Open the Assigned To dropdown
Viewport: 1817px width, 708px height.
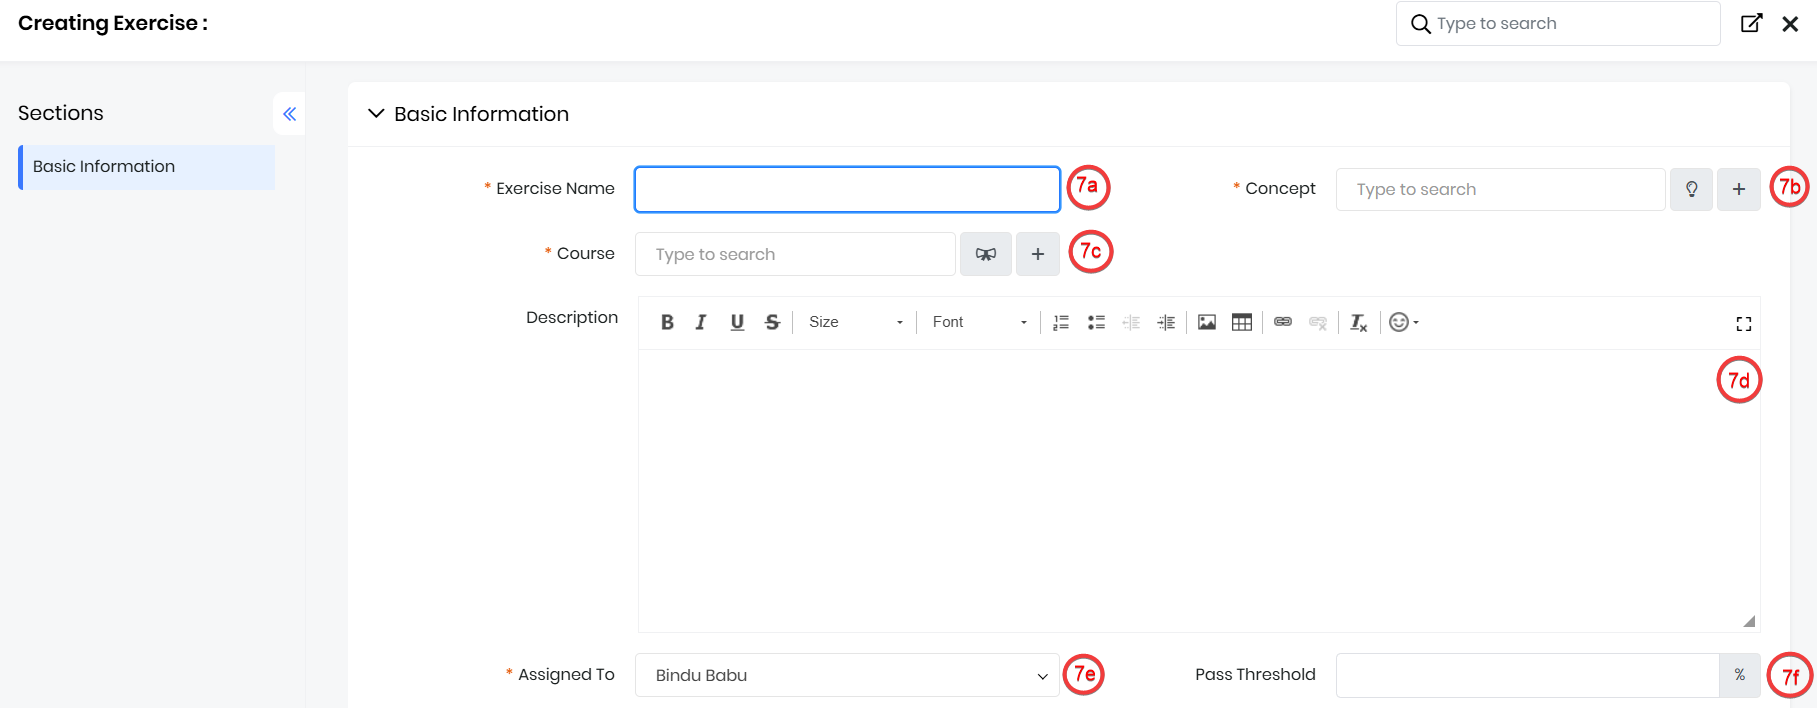[846, 675]
